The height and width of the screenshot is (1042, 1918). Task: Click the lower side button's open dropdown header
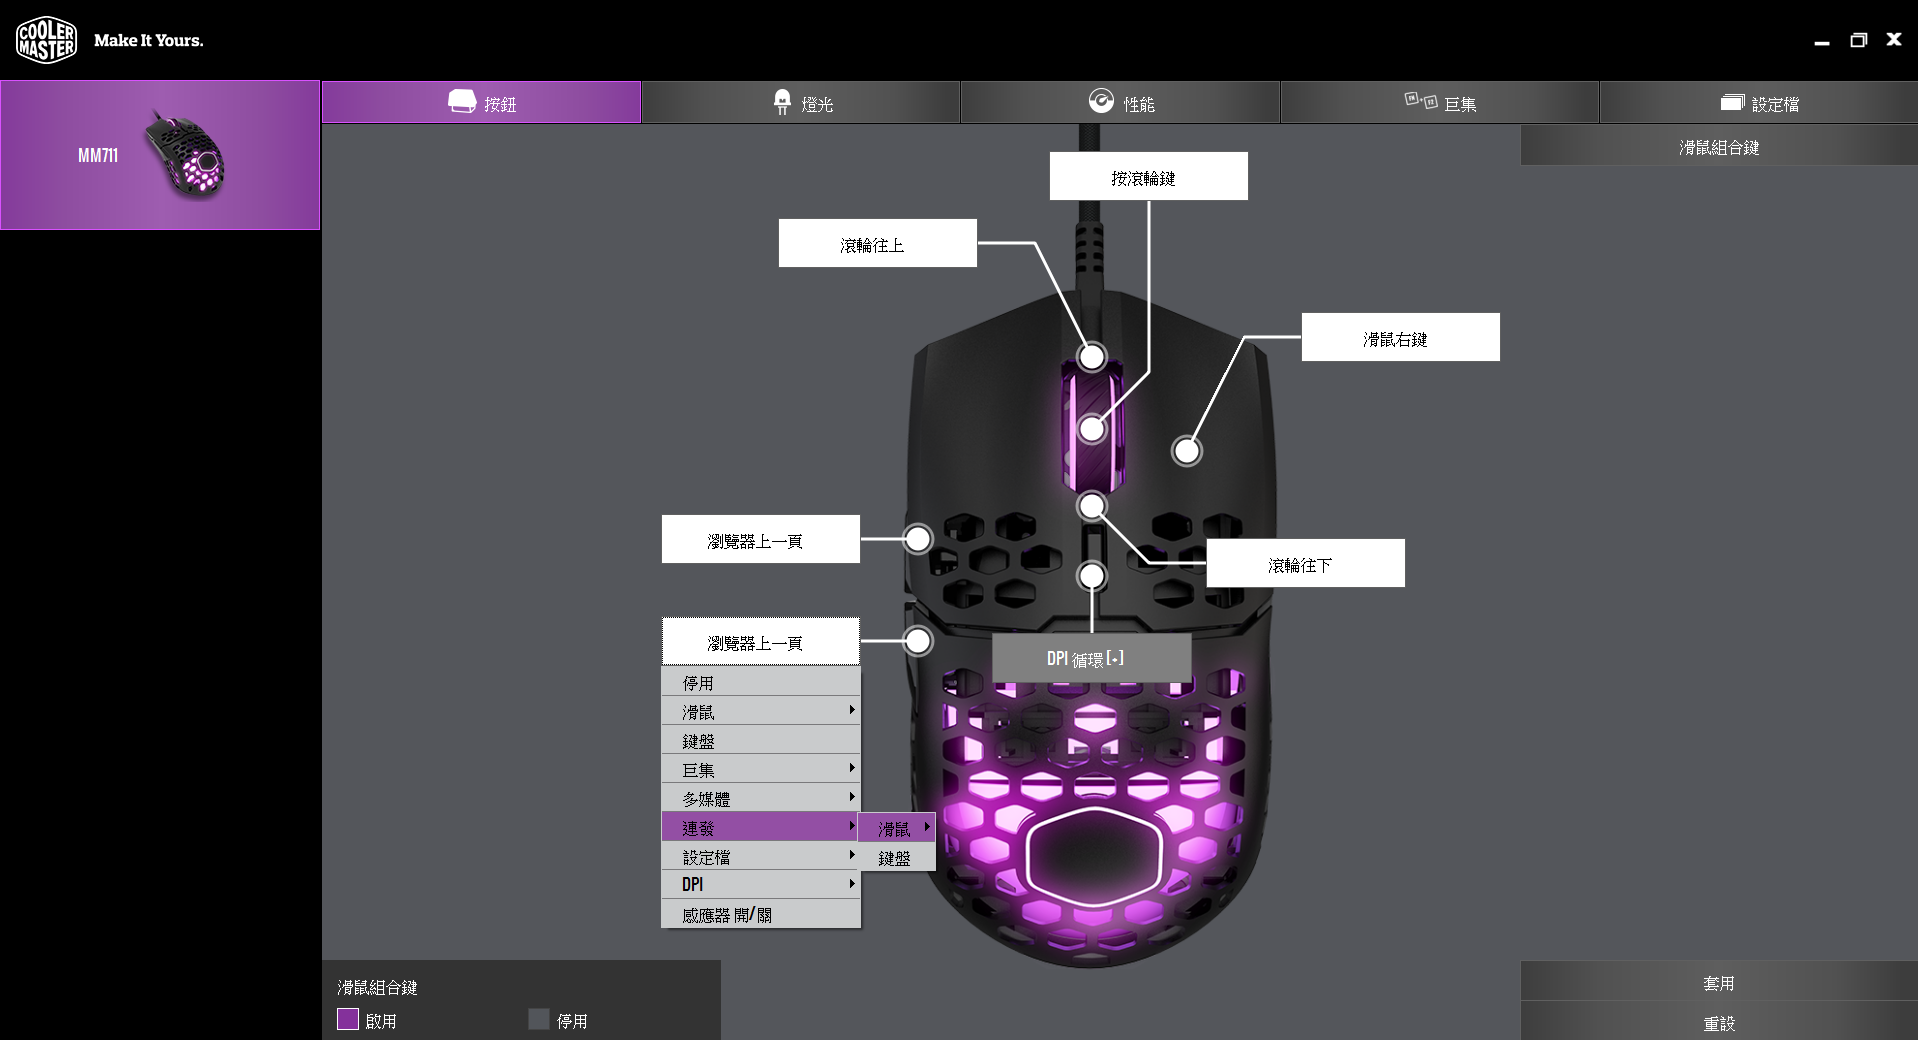click(x=760, y=642)
